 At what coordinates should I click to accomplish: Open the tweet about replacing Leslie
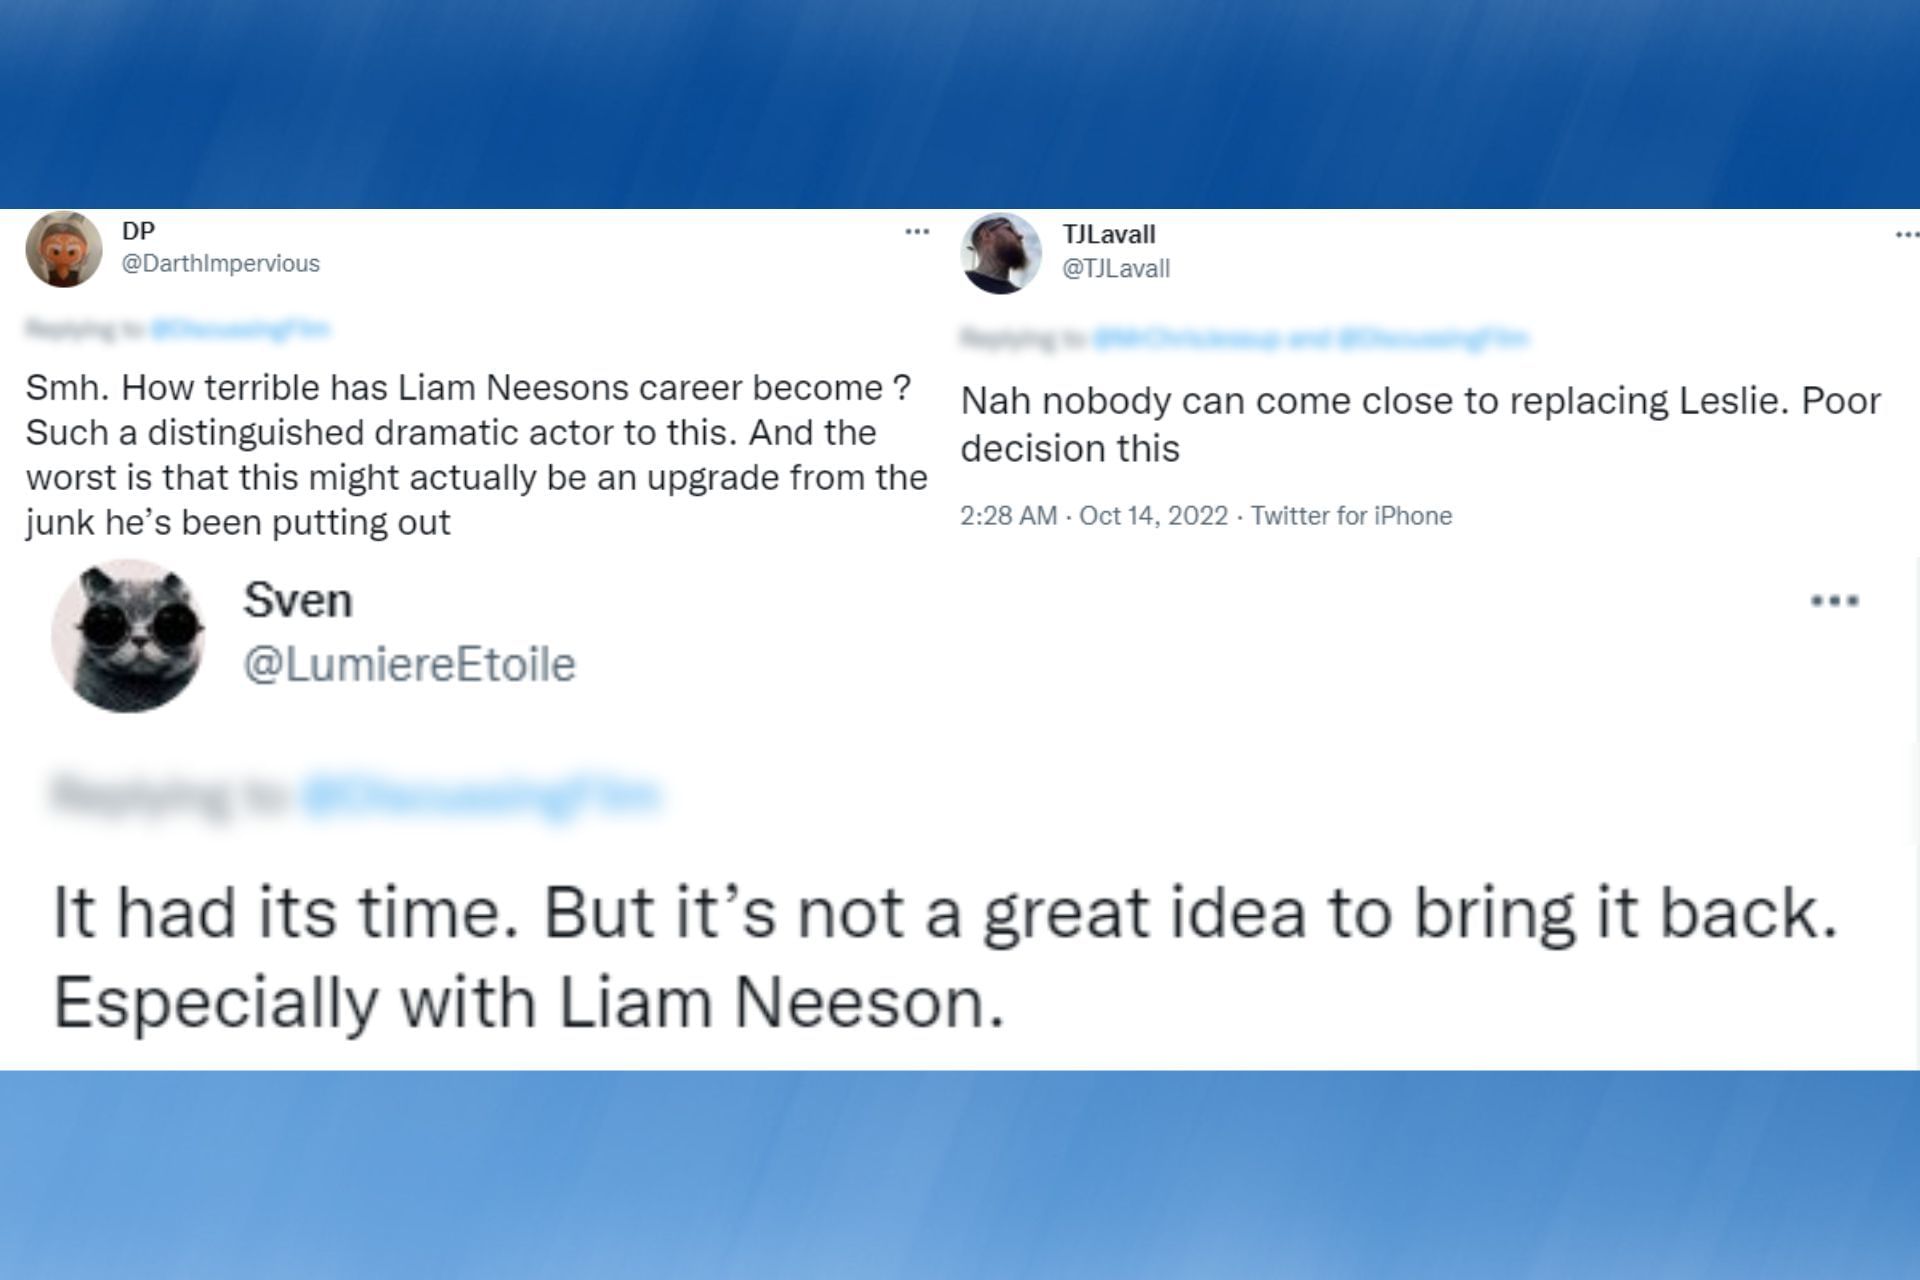point(1420,424)
